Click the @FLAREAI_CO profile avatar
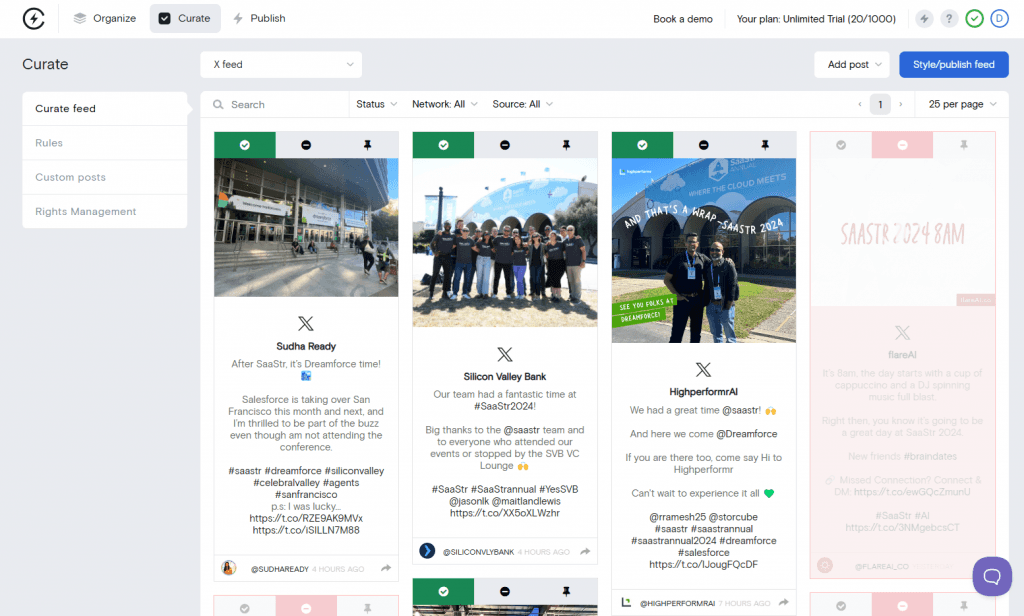Screen dimensions: 1024x616 coord(825,565)
